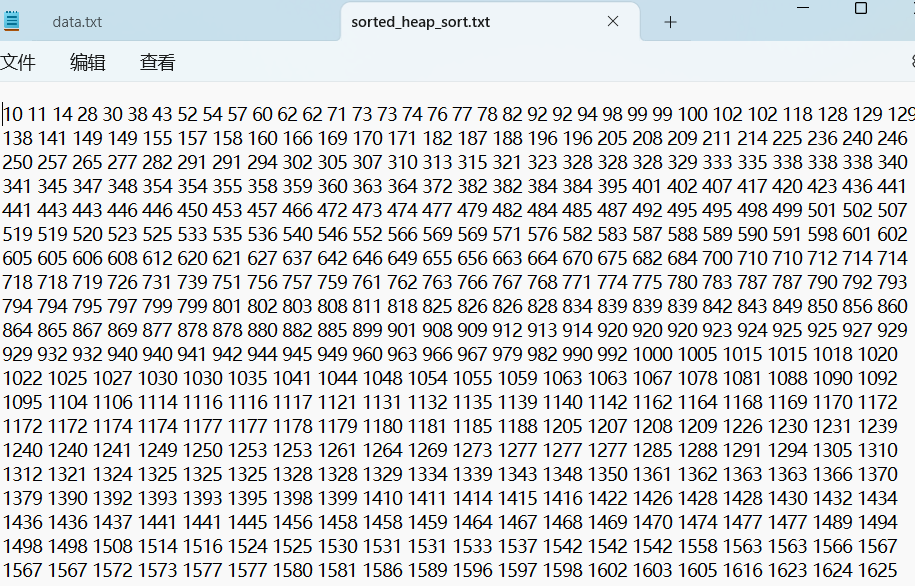The width and height of the screenshot is (915, 586).
Task: Switch to the data.txt tab
Action: [x=77, y=22]
